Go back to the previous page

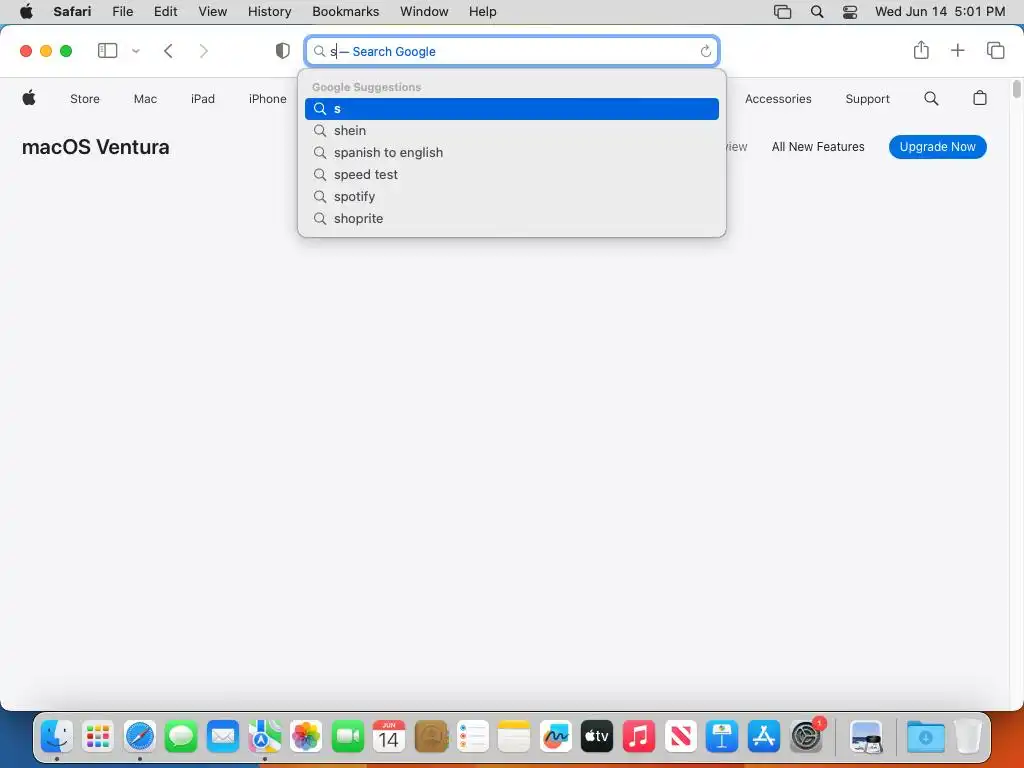coord(168,51)
